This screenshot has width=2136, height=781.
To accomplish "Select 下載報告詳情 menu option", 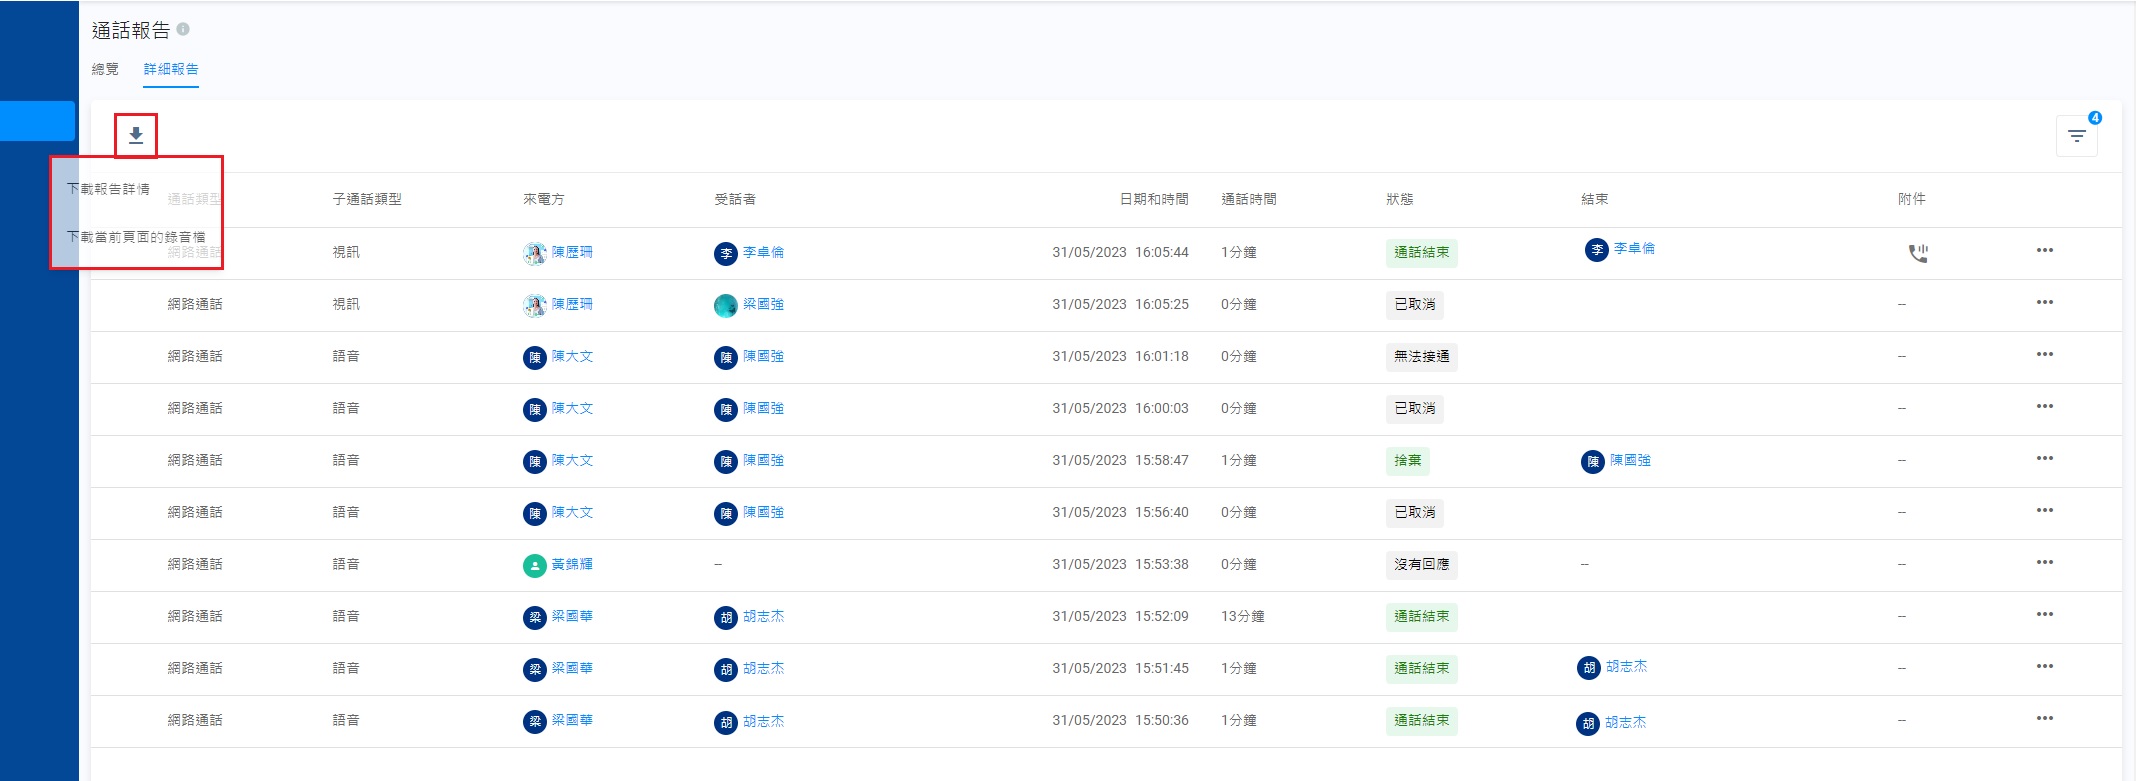I will [x=109, y=189].
